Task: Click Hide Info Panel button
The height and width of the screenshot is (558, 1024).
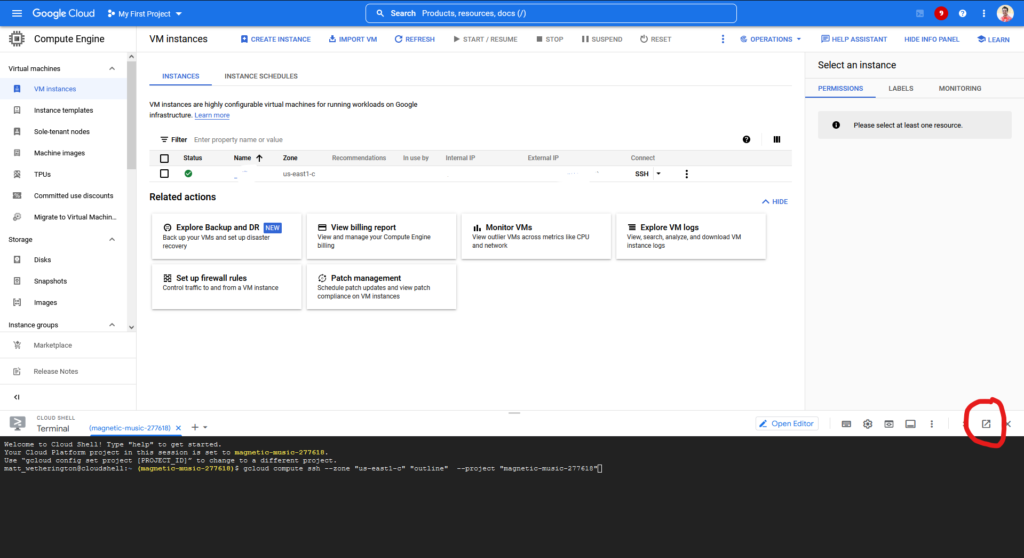Action: (931, 39)
